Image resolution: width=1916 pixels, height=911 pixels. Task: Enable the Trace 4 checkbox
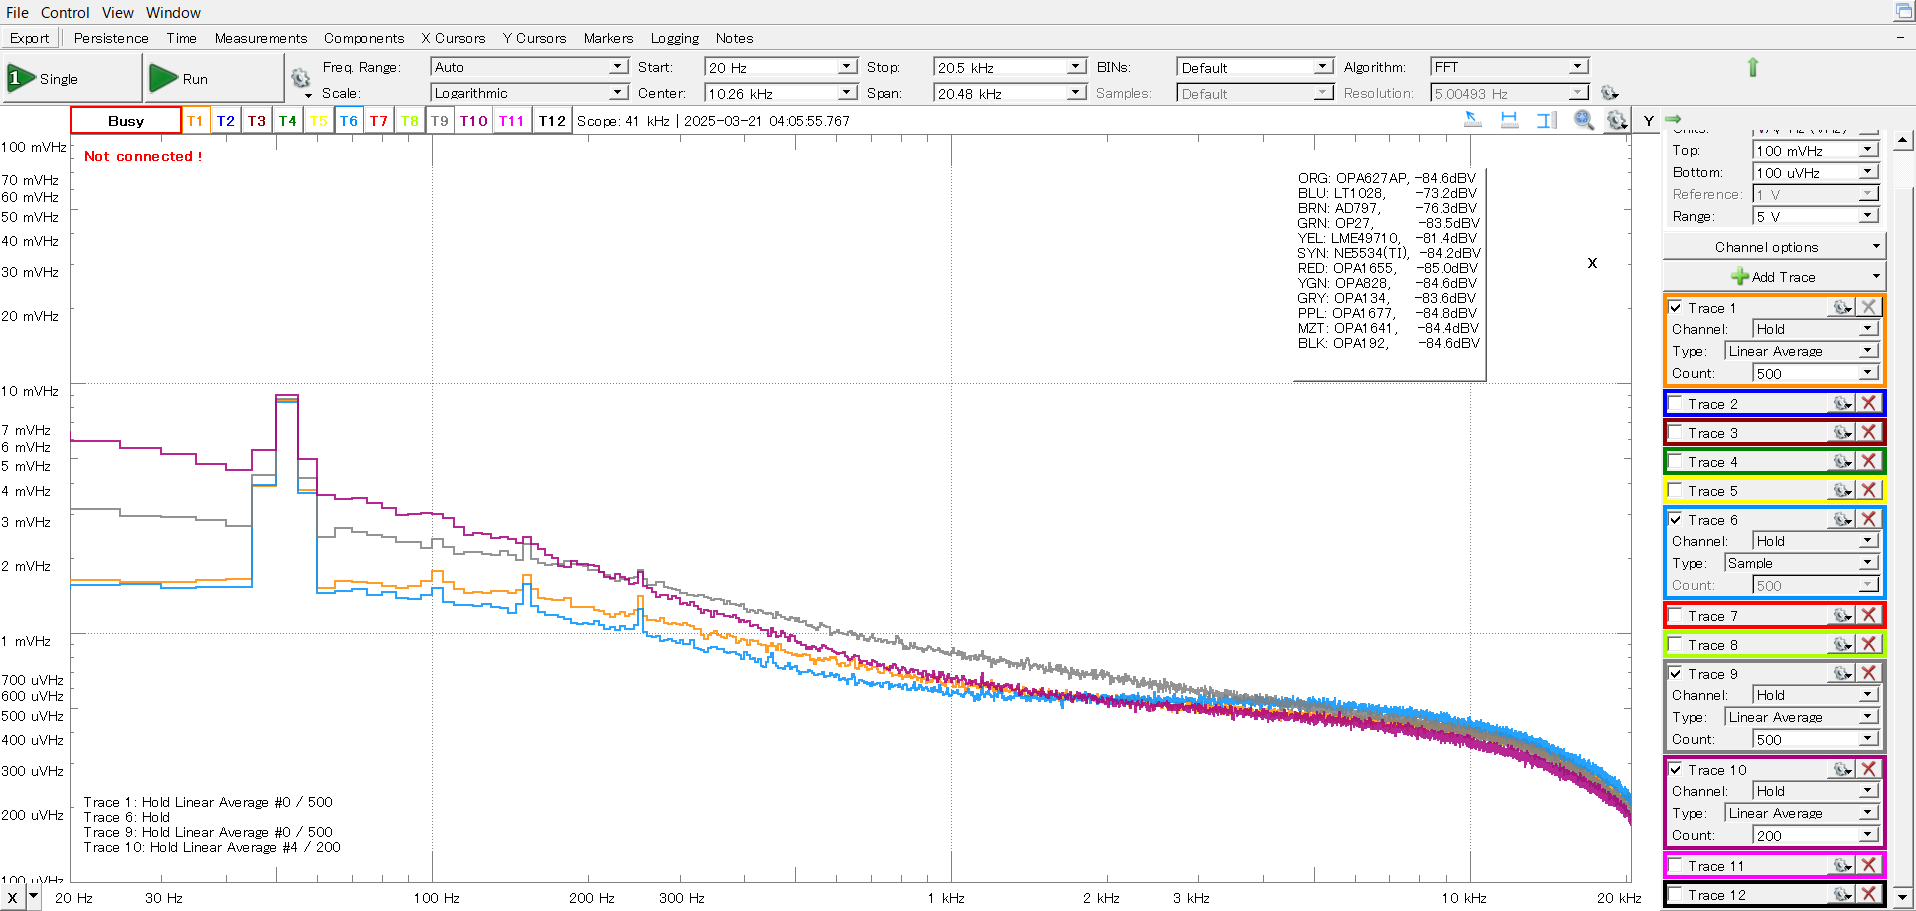point(1675,461)
